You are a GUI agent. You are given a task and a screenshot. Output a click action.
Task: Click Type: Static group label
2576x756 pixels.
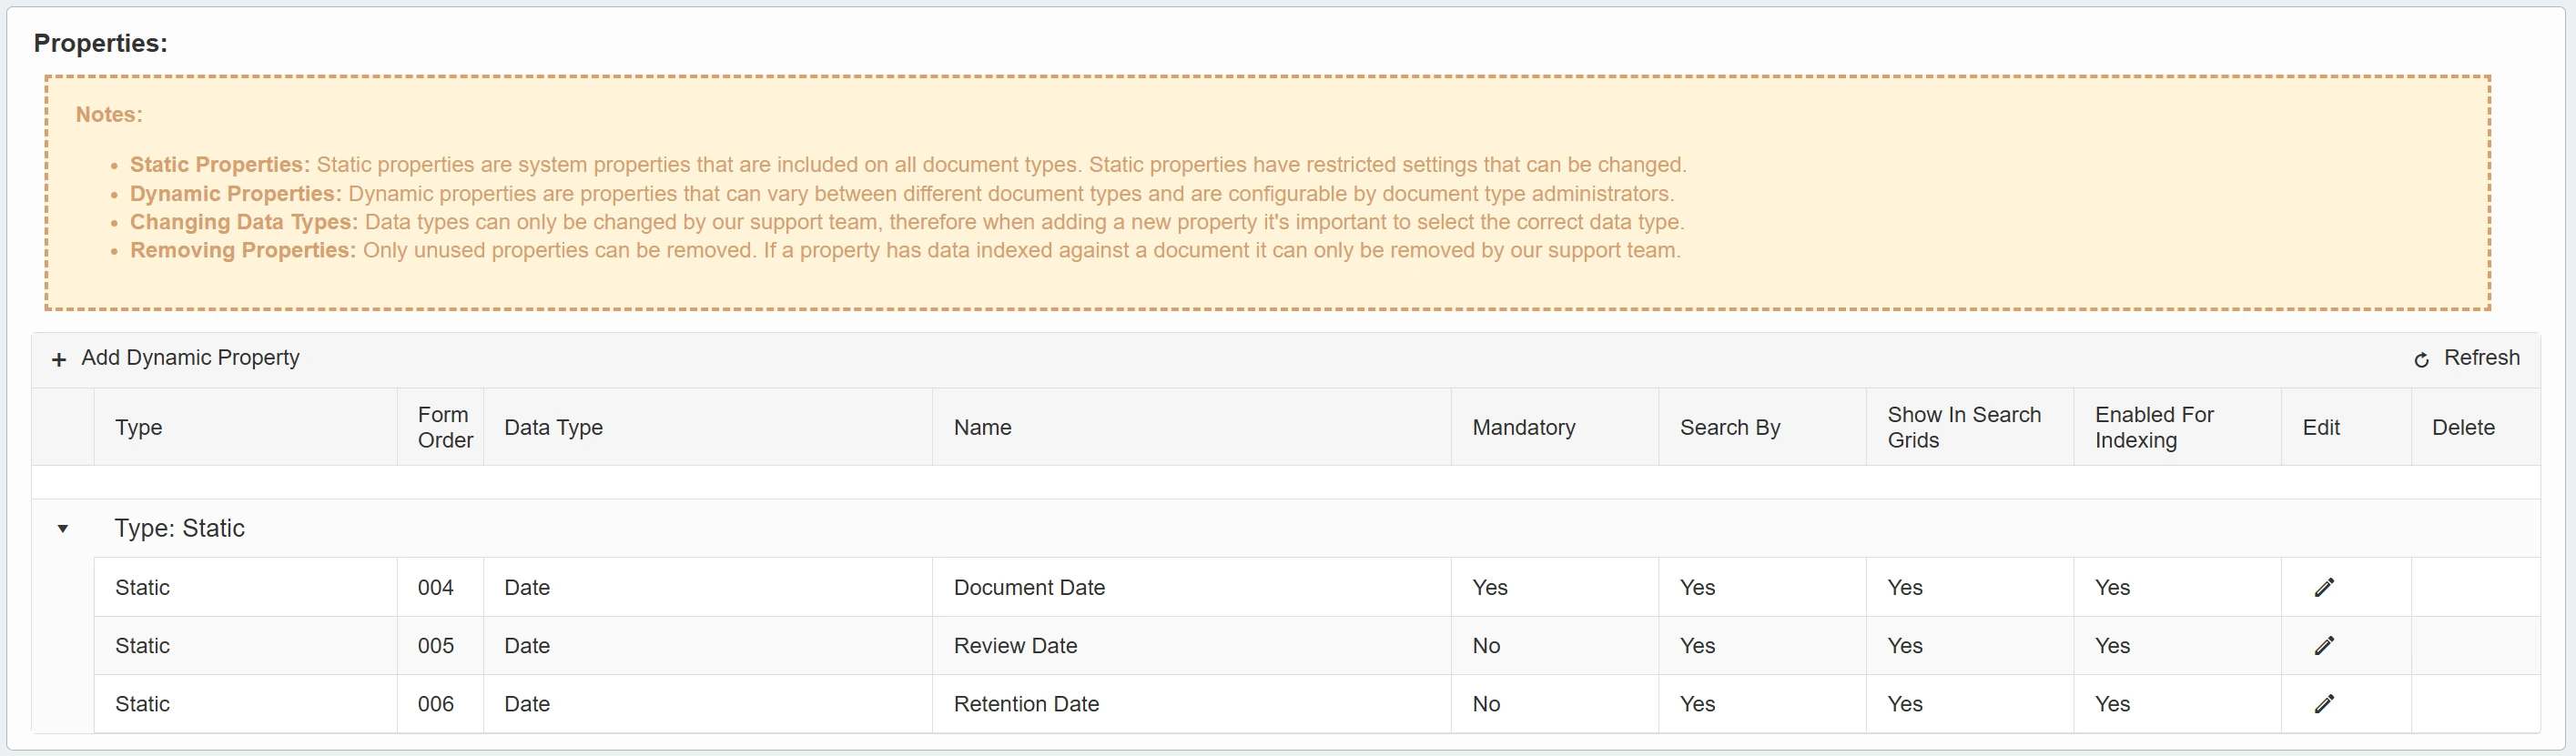179,528
